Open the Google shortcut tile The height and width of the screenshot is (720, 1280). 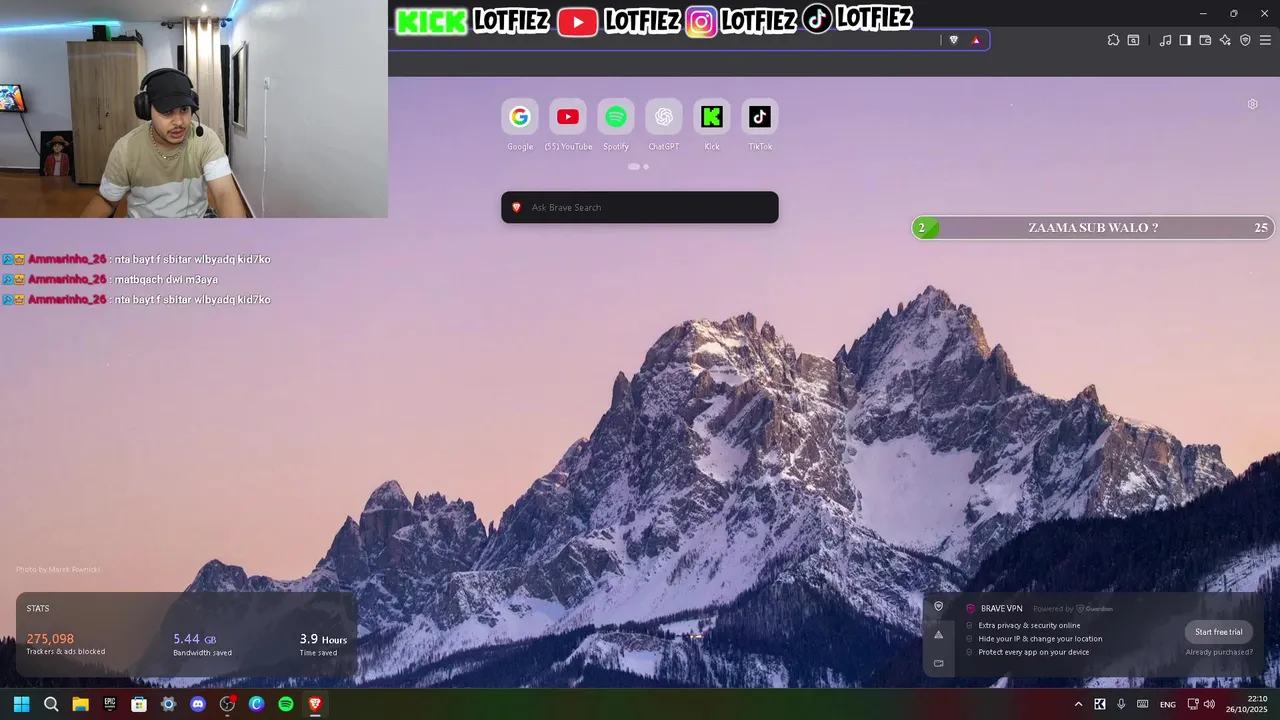520,117
